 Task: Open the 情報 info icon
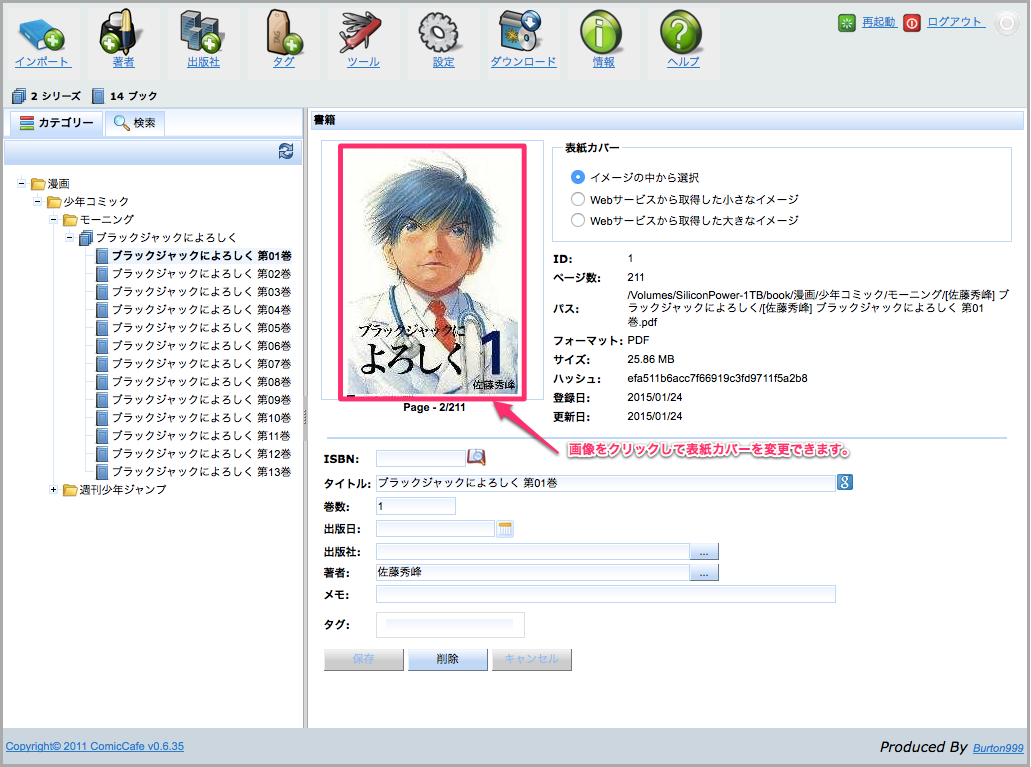pos(601,32)
